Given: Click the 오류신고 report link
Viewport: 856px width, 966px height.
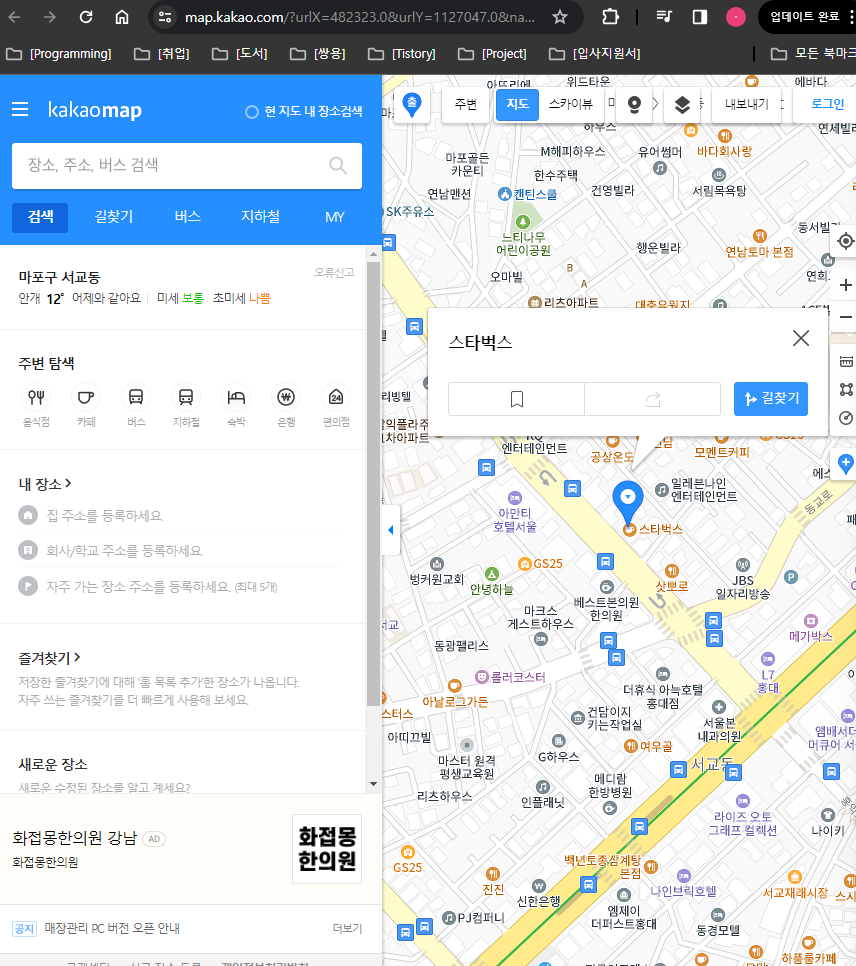Looking at the screenshot, I should [334, 272].
